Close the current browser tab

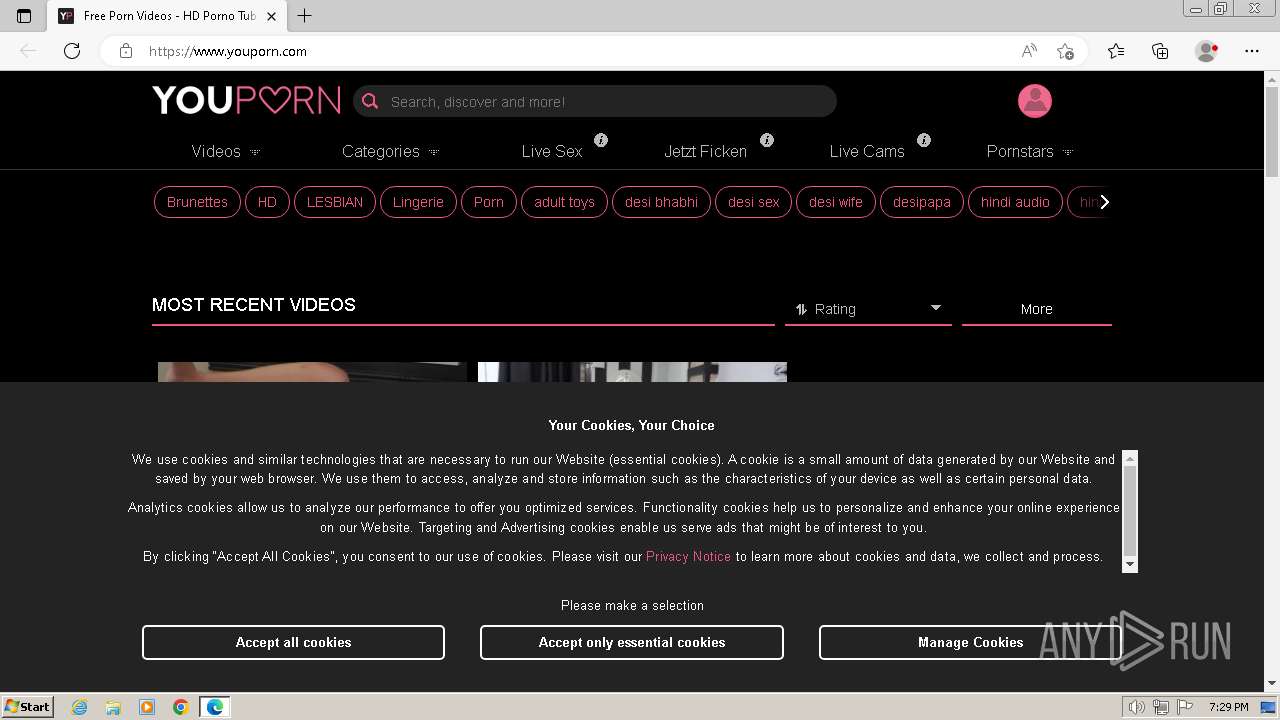pos(271,16)
